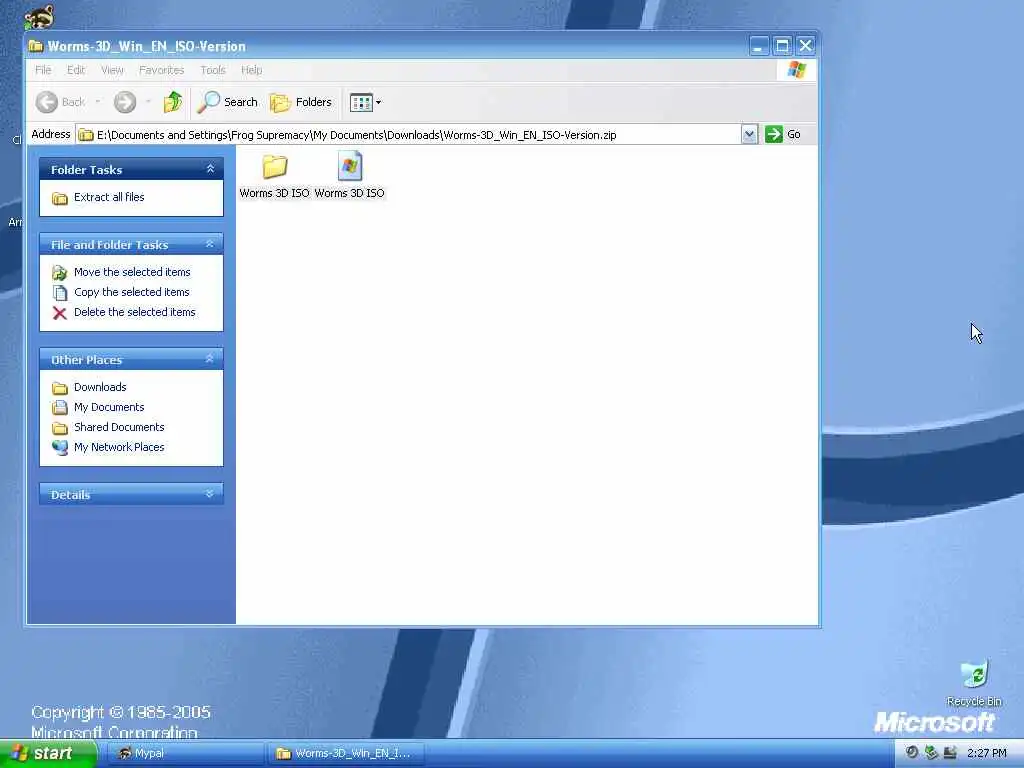This screenshot has width=1024, height=768.
Task: Click the 2:27 PM clock
Action: [x=987, y=754]
